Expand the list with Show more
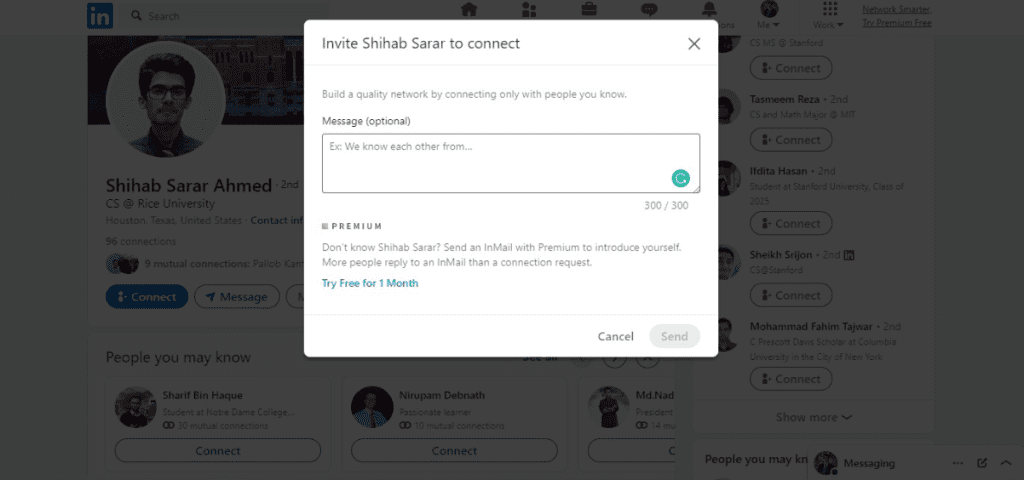 click(814, 417)
